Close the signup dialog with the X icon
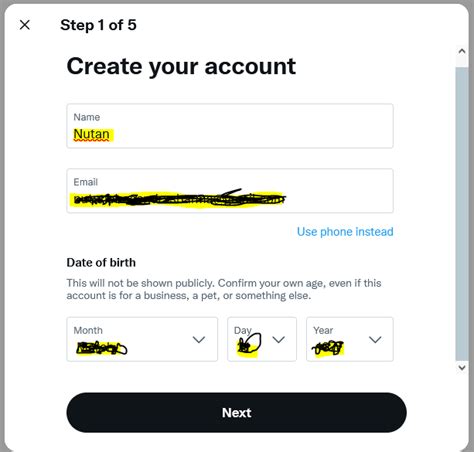 25,25
